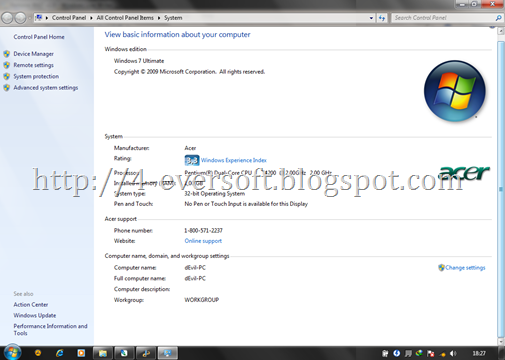Open Device Manager
This screenshot has height=360, width=505.
34,54
